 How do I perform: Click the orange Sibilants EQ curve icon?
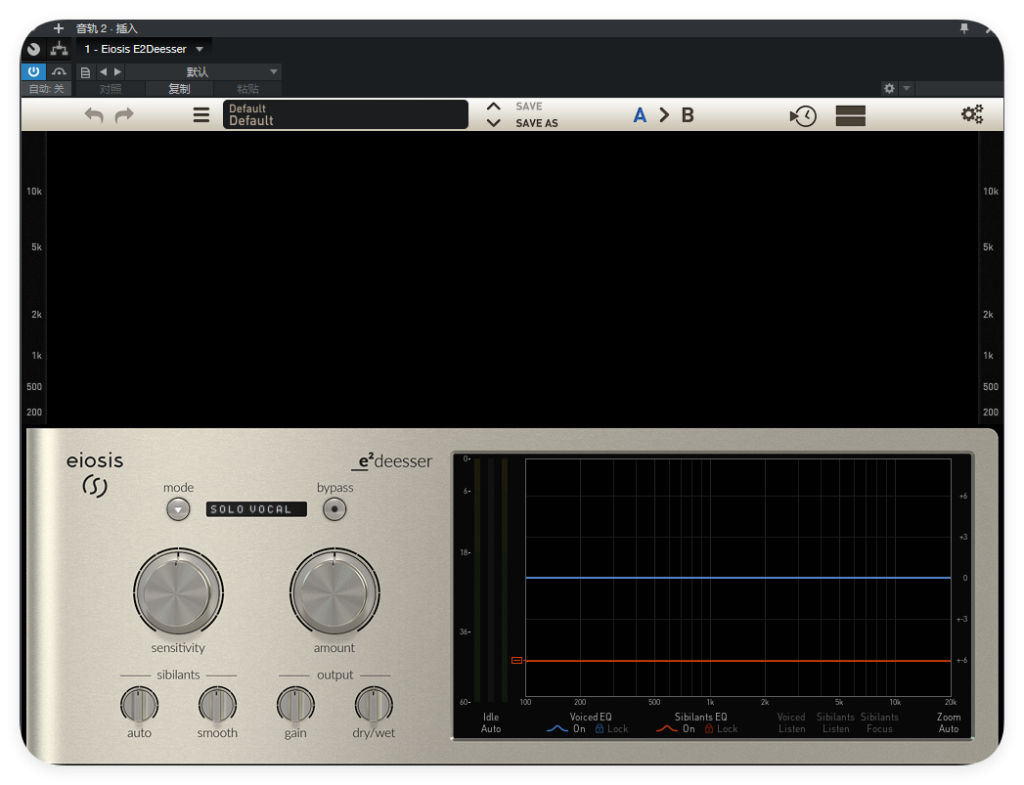point(667,729)
